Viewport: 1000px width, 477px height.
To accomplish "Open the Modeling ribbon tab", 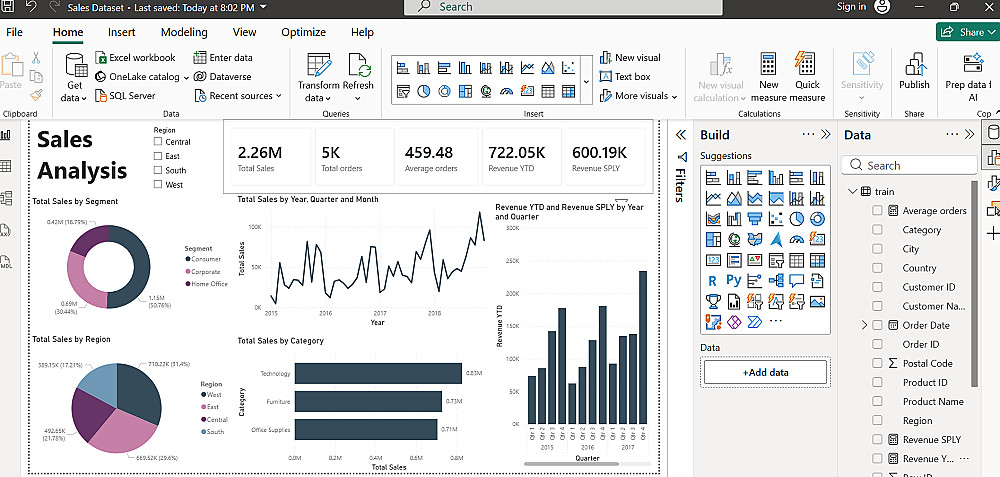I will [x=184, y=32].
